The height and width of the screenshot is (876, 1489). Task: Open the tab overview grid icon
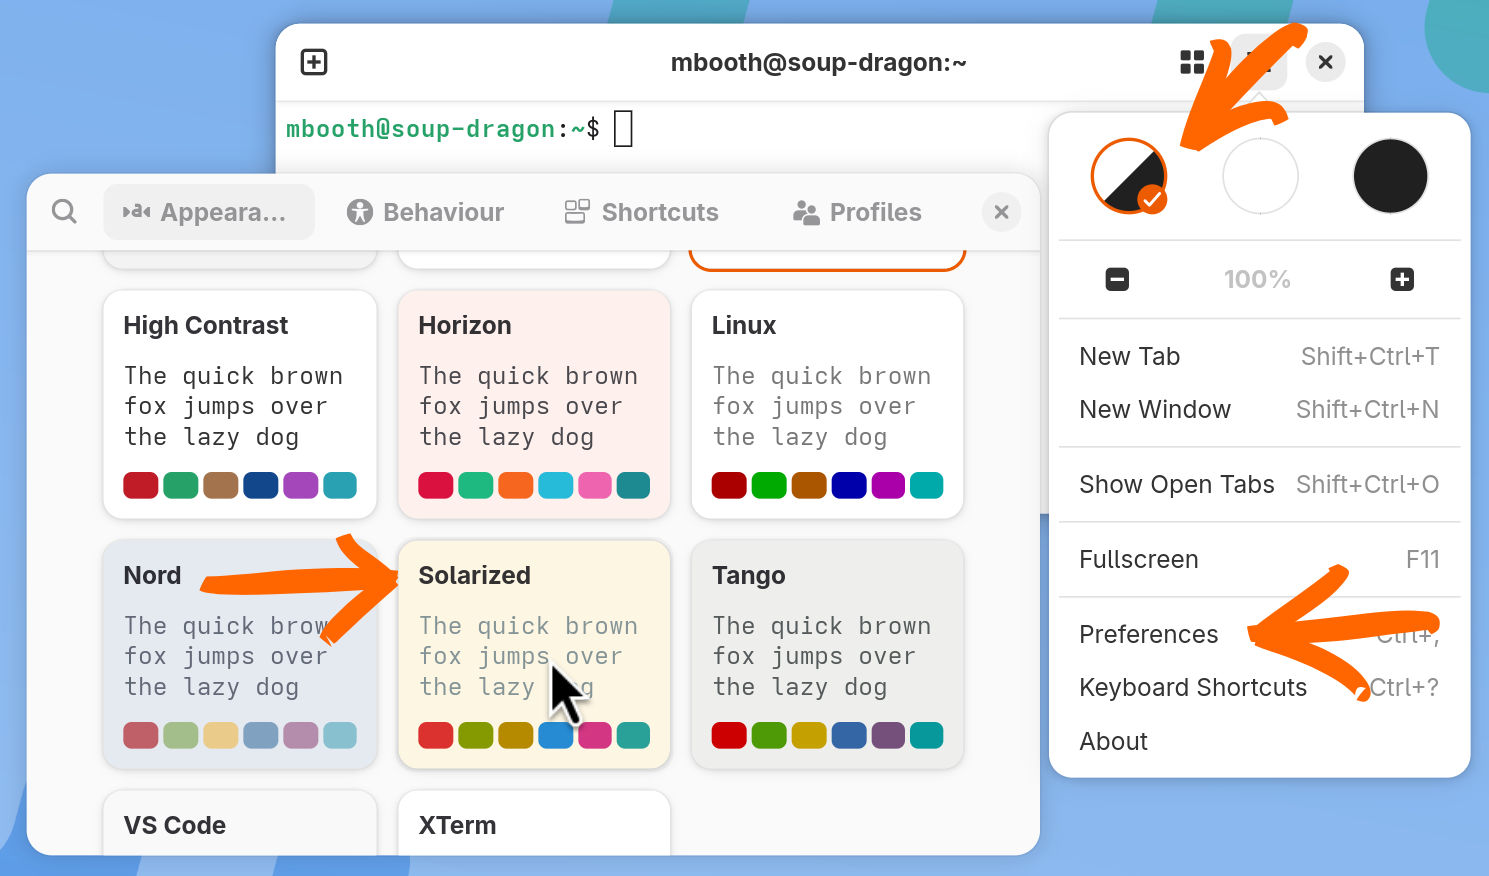pos(1192,62)
